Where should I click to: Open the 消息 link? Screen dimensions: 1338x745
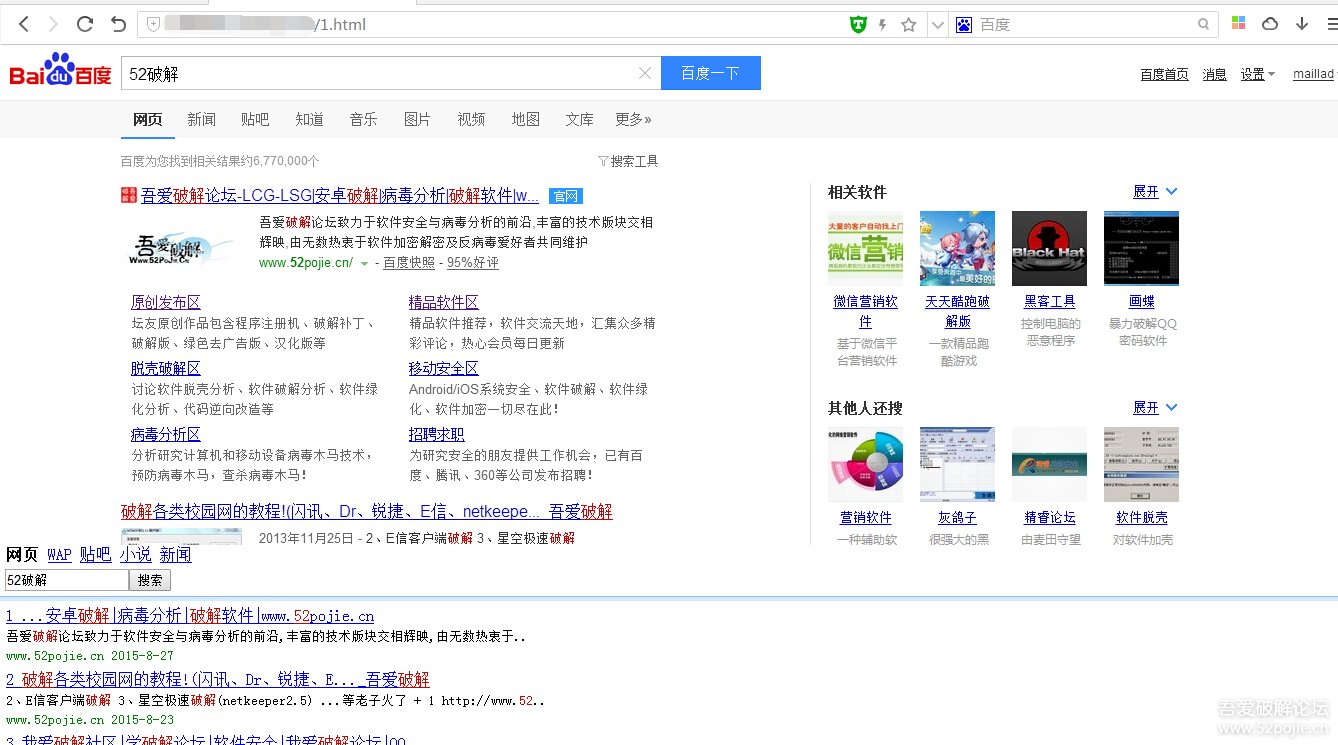coord(1215,74)
